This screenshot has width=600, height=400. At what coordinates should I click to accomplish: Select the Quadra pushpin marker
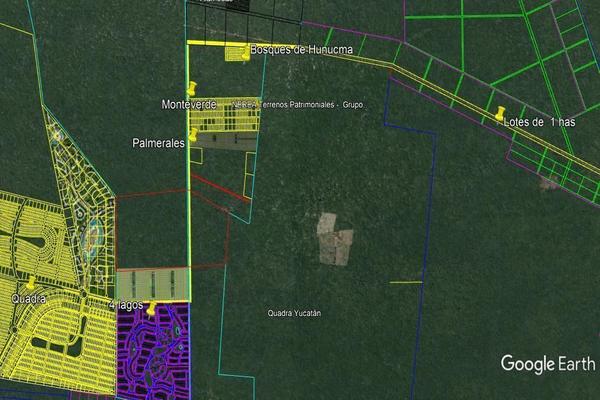32,283
